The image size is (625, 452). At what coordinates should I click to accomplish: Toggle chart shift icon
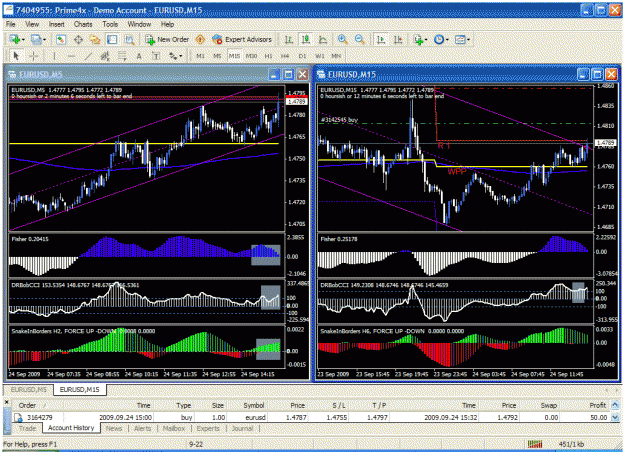[x=398, y=39]
